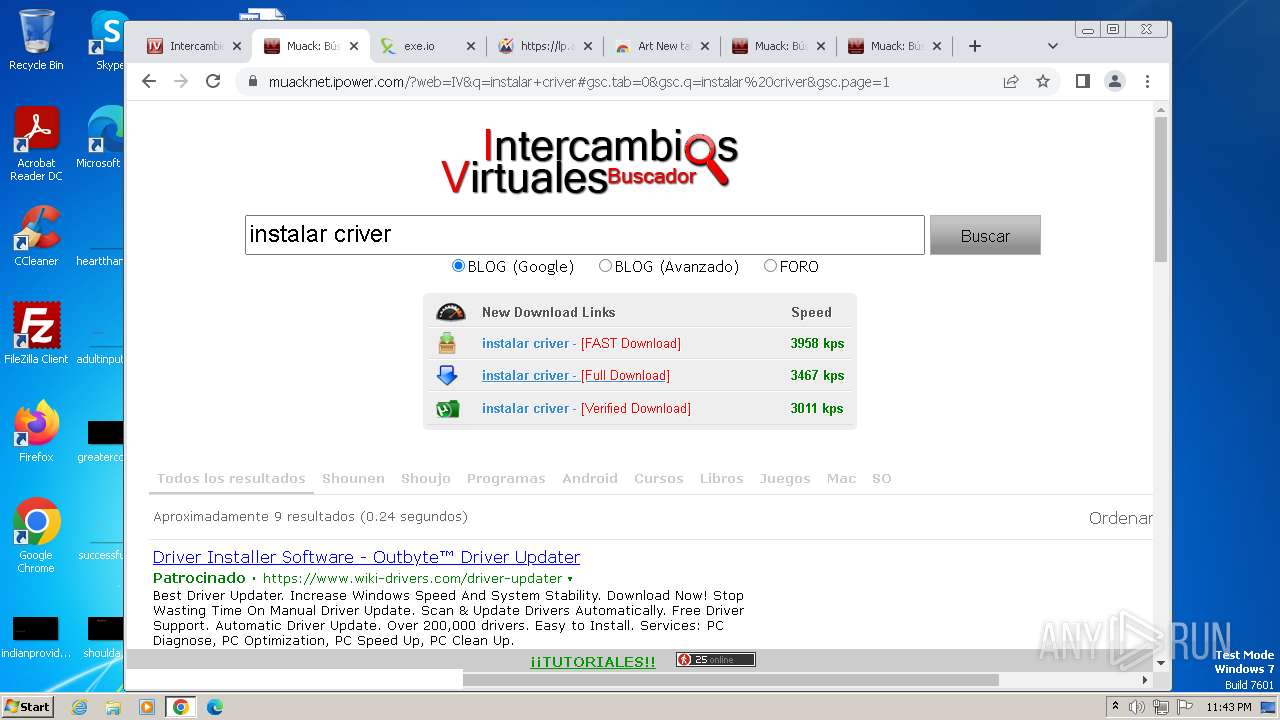Click the blue Full Download arrow icon
1280x720 pixels.
coord(447,375)
